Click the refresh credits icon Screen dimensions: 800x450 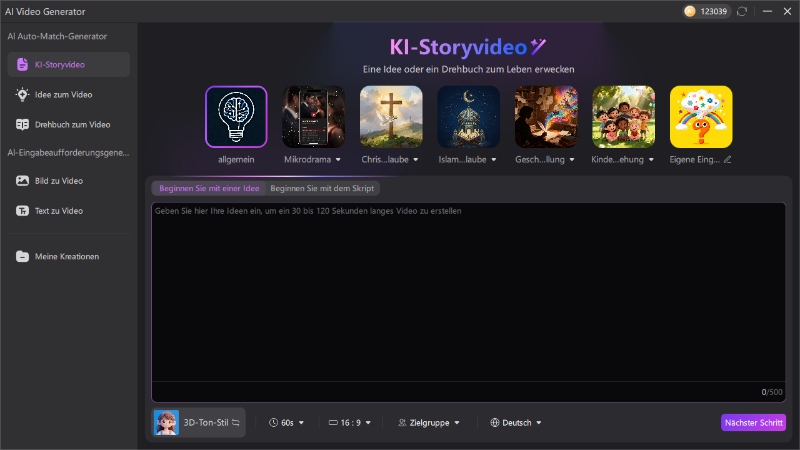tap(741, 11)
